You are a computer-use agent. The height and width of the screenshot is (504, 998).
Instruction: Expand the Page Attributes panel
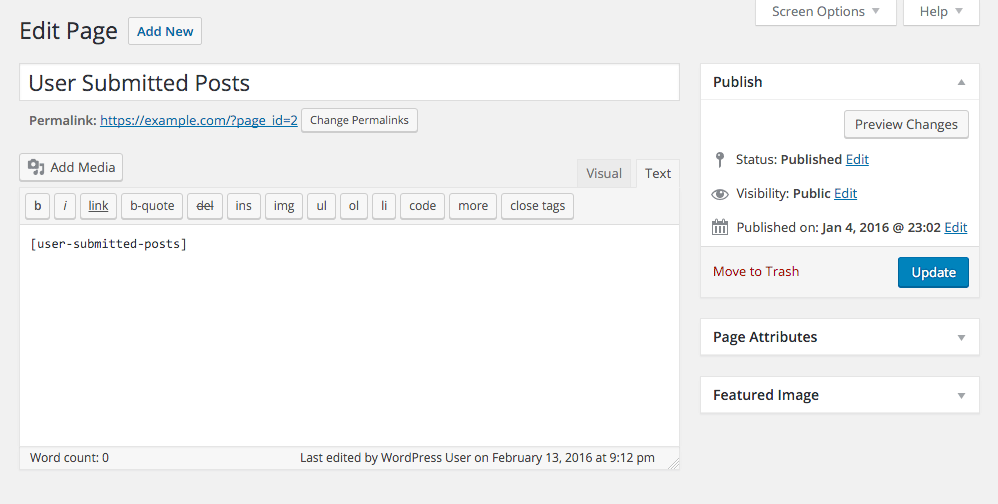pos(961,337)
